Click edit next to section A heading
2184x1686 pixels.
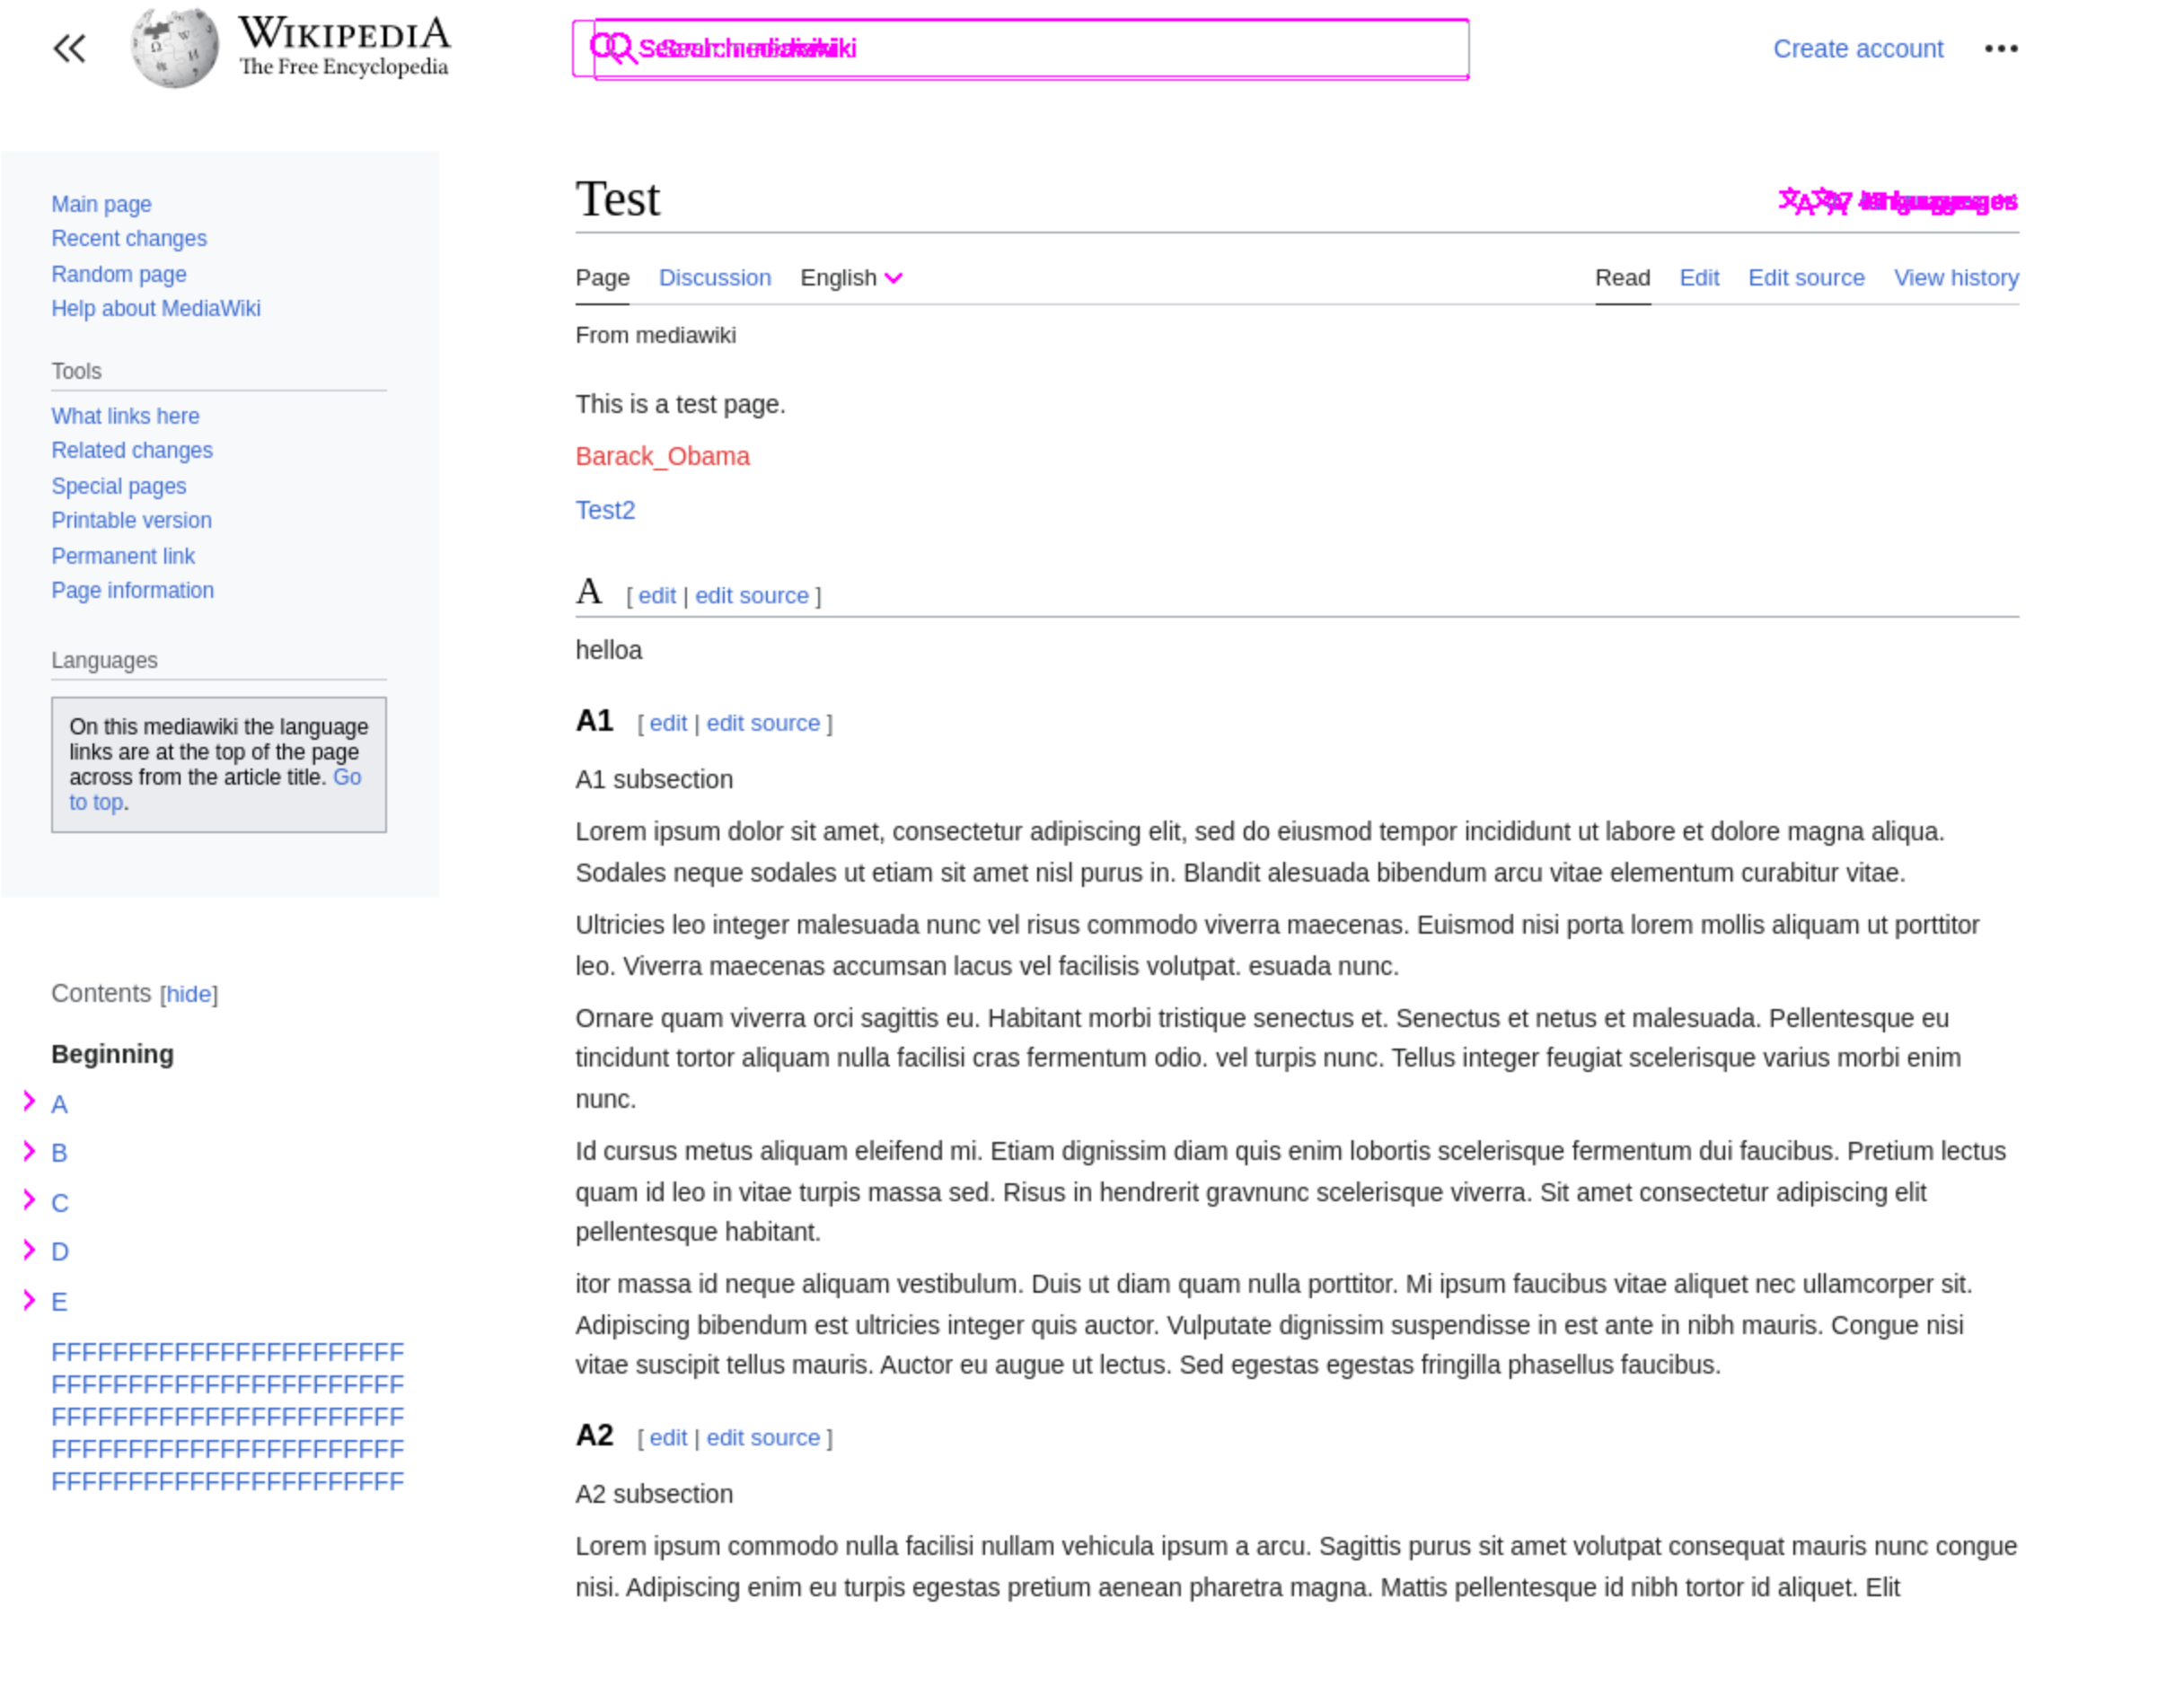tap(657, 595)
